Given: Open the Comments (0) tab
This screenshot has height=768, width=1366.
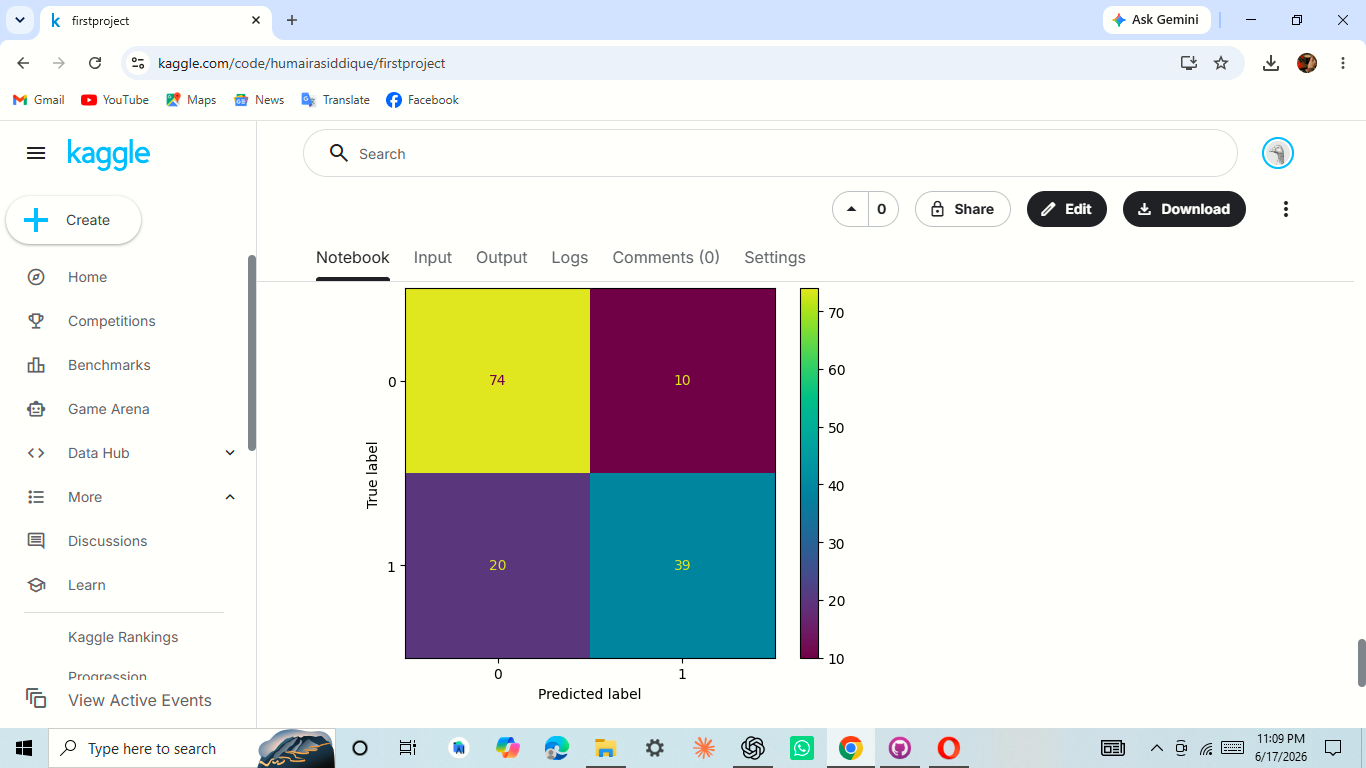Looking at the screenshot, I should 666,257.
